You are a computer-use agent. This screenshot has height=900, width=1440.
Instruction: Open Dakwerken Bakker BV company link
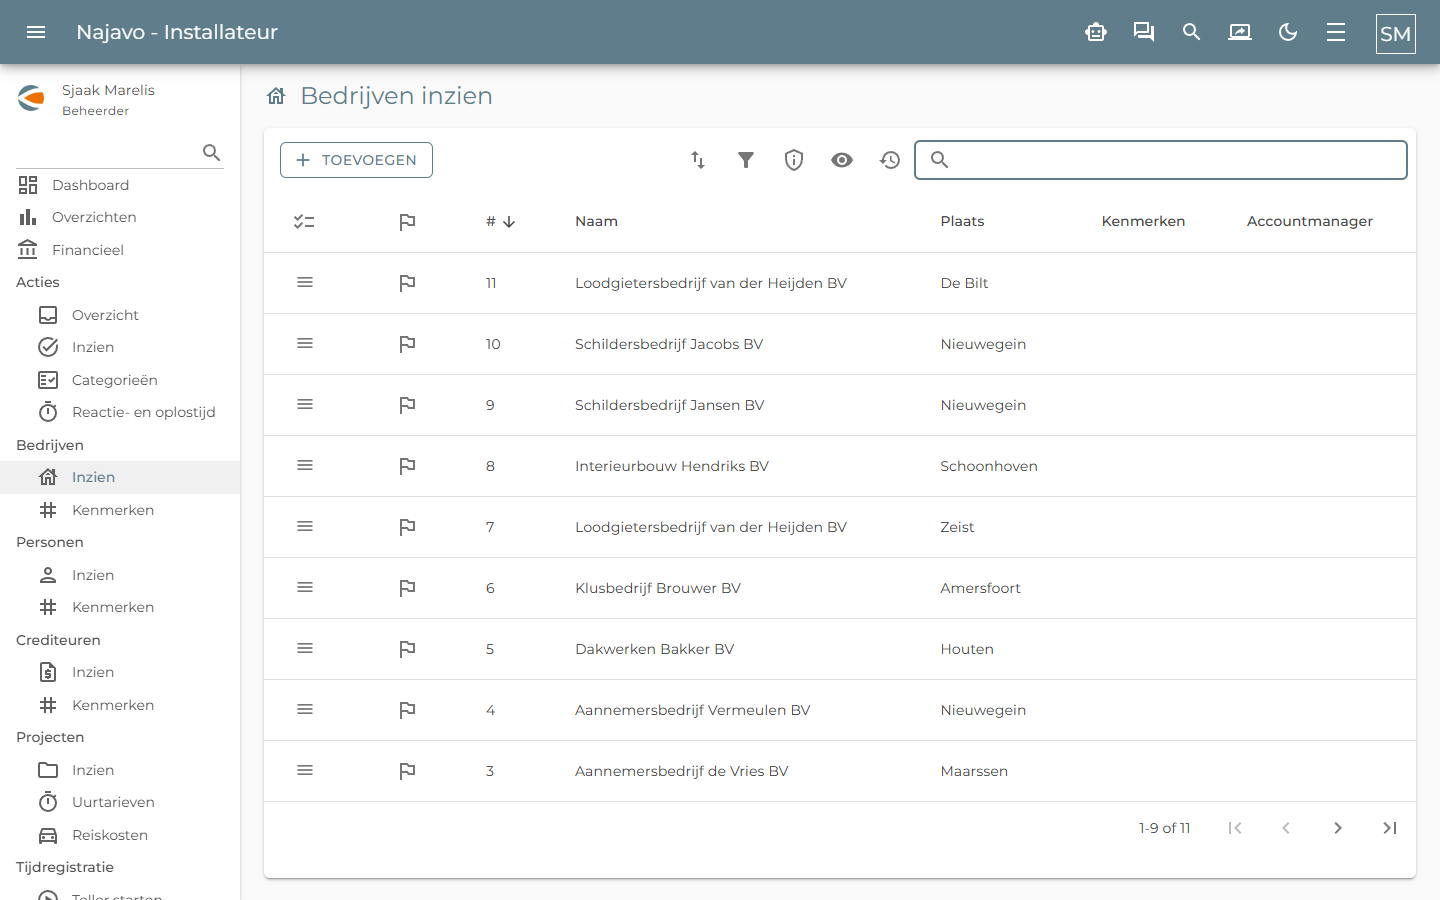[x=654, y=649]
